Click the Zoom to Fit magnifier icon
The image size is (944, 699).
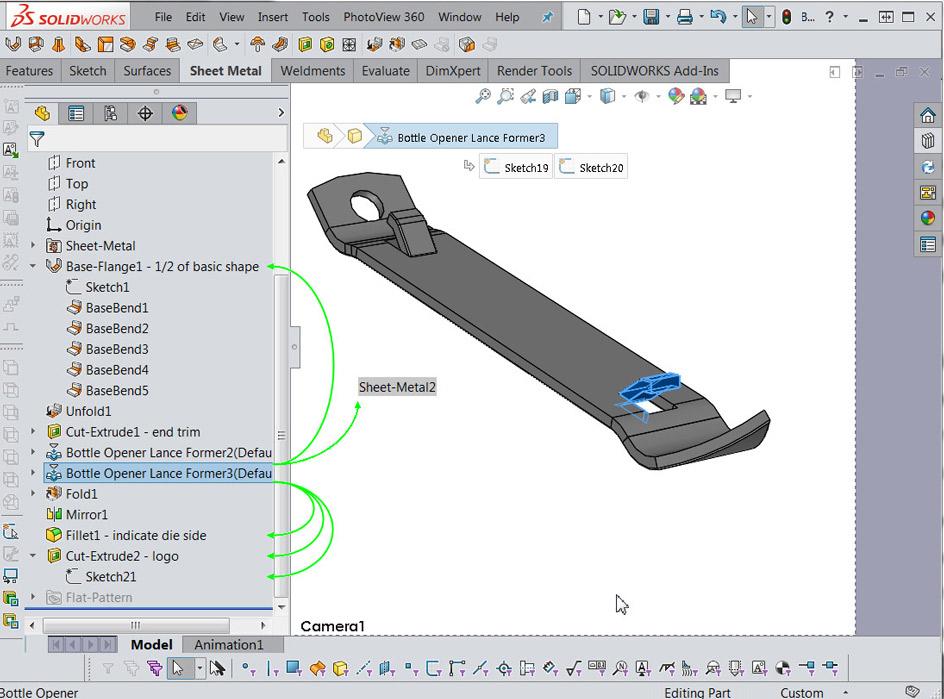pyautogui.click(x=483, y=97)
